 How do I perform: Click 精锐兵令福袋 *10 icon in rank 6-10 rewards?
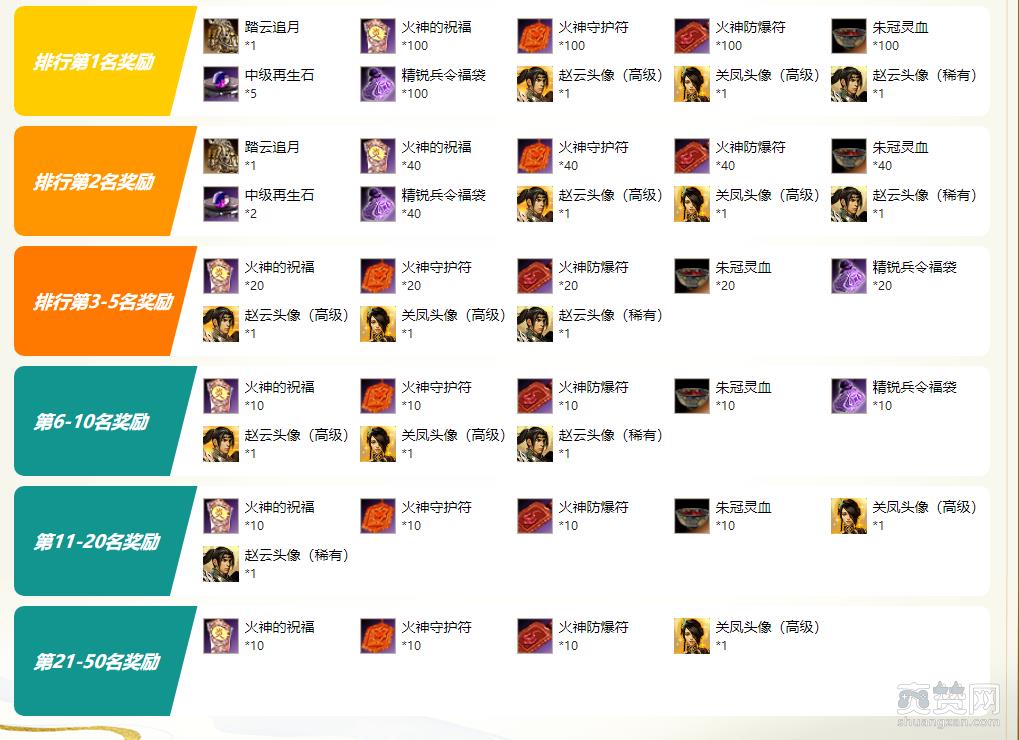click(x=849, y=396)
